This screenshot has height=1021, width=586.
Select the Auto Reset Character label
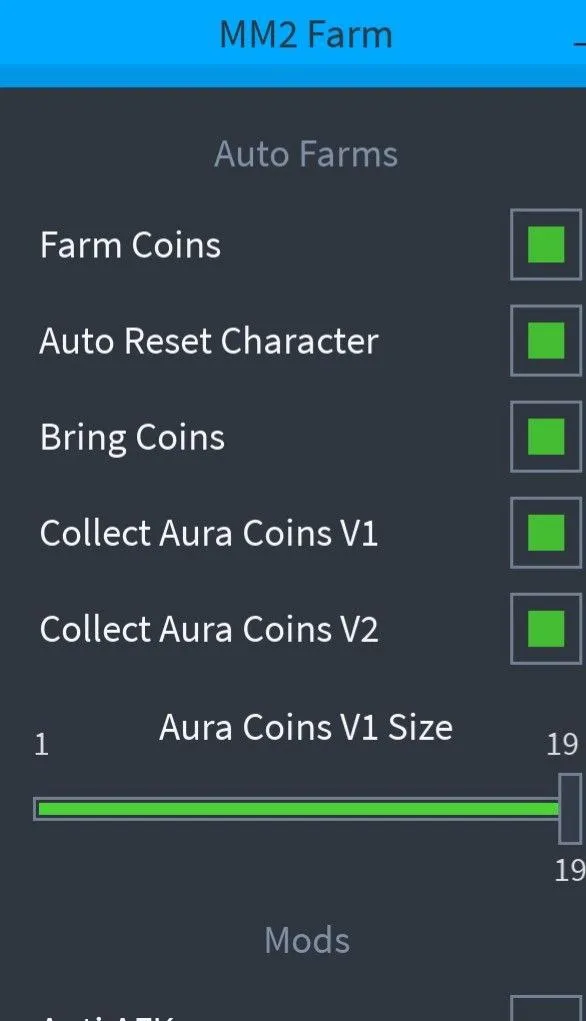tap(208, 341)
